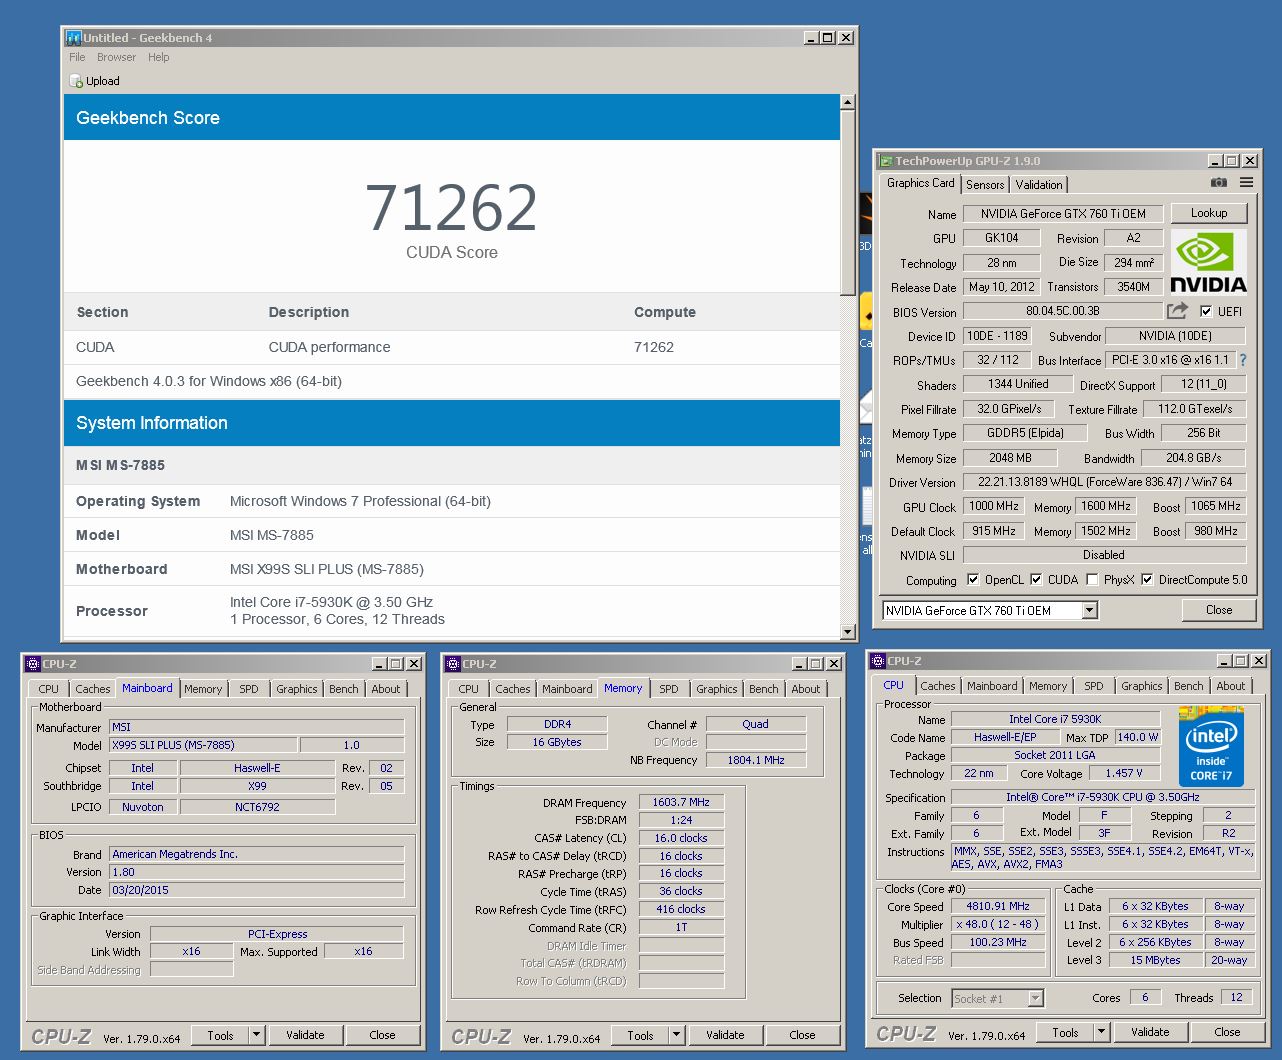
Task: Click the Multiplier x 48.0 value
Action: [x=998, y=925]
